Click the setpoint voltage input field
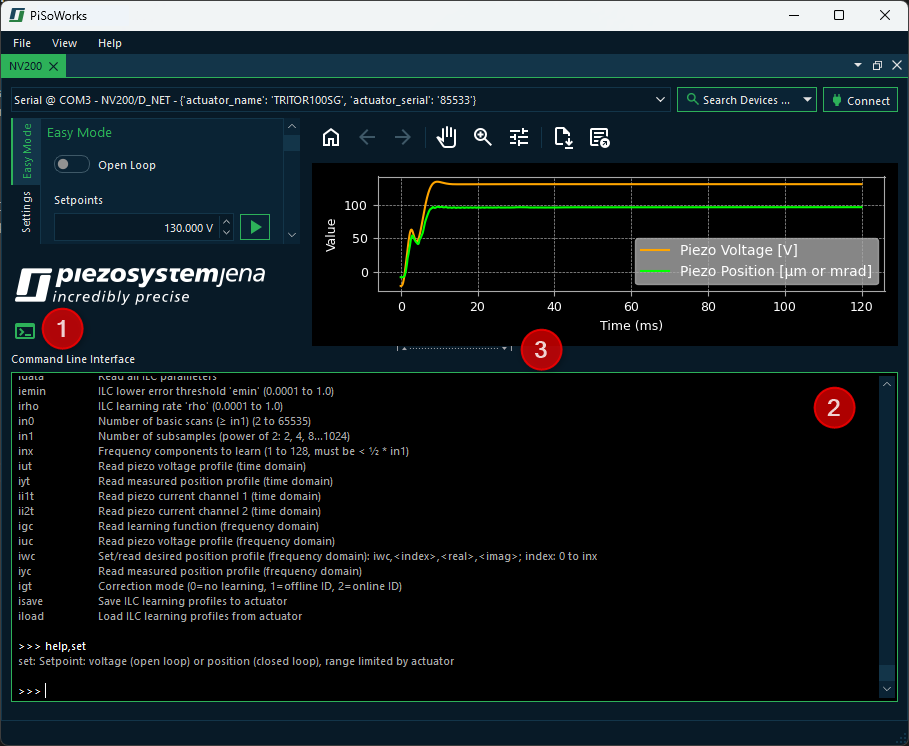Image resolution: width=909 pixels, height=746 pixels. click(x=135, y=228)
